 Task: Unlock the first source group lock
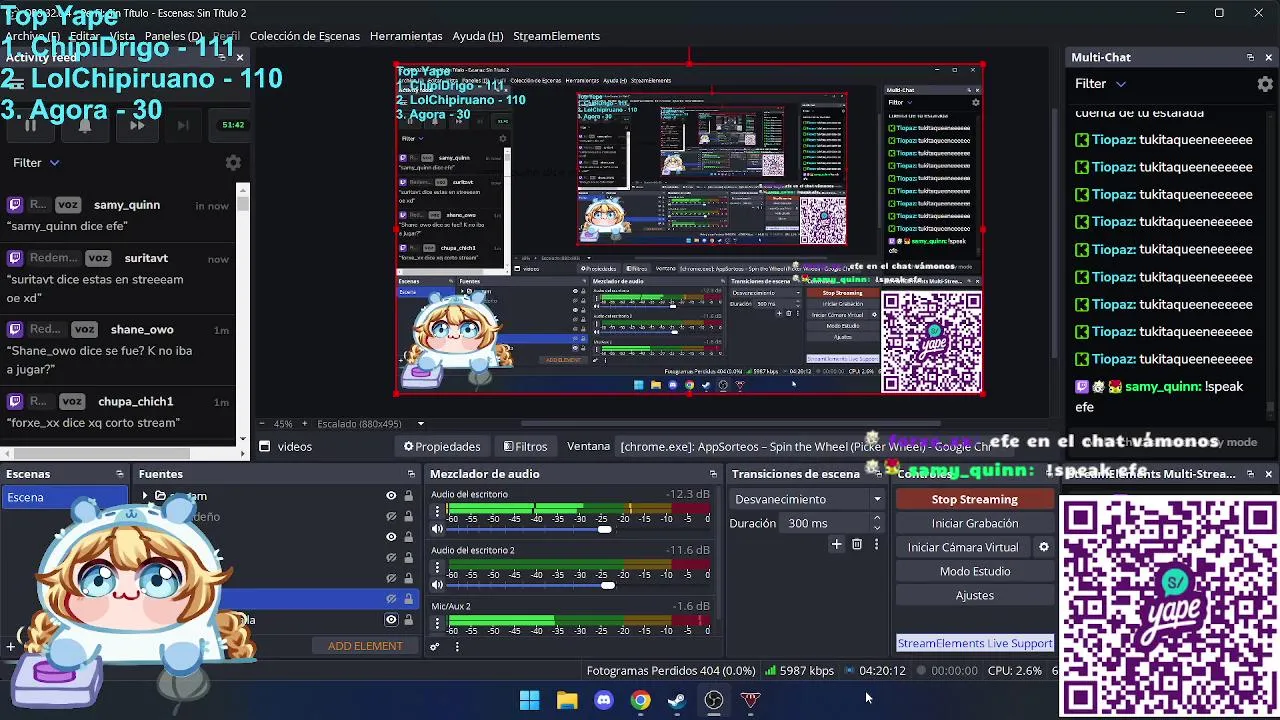408,495
